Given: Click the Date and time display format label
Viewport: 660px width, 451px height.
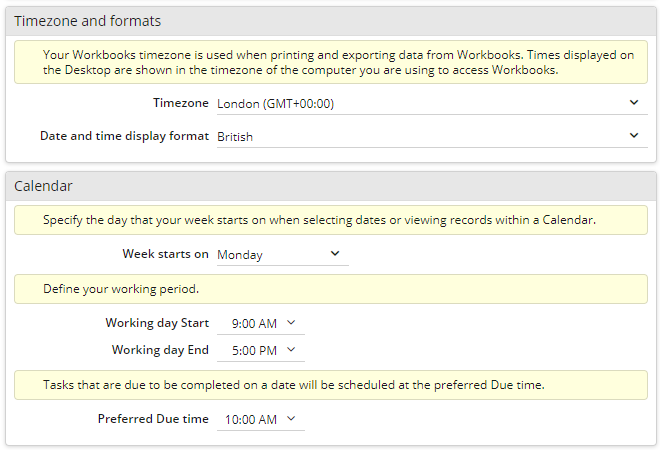Looking at the screenshot, I should coord(124,136).
